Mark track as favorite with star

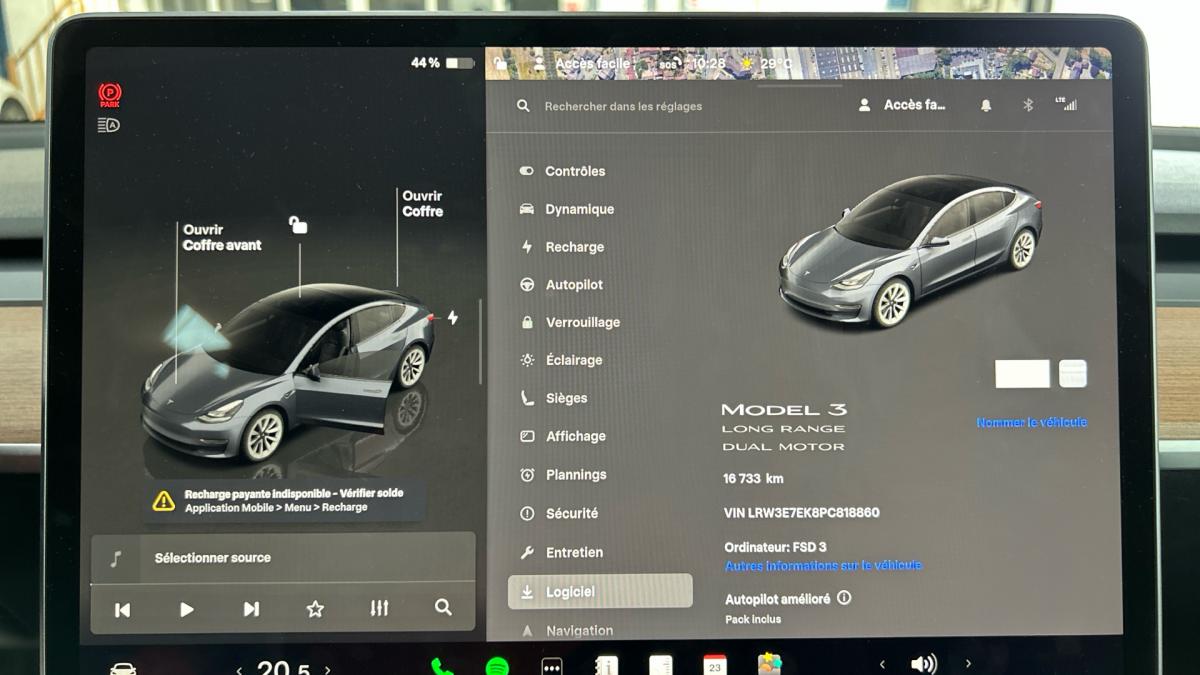coord(315,609)
